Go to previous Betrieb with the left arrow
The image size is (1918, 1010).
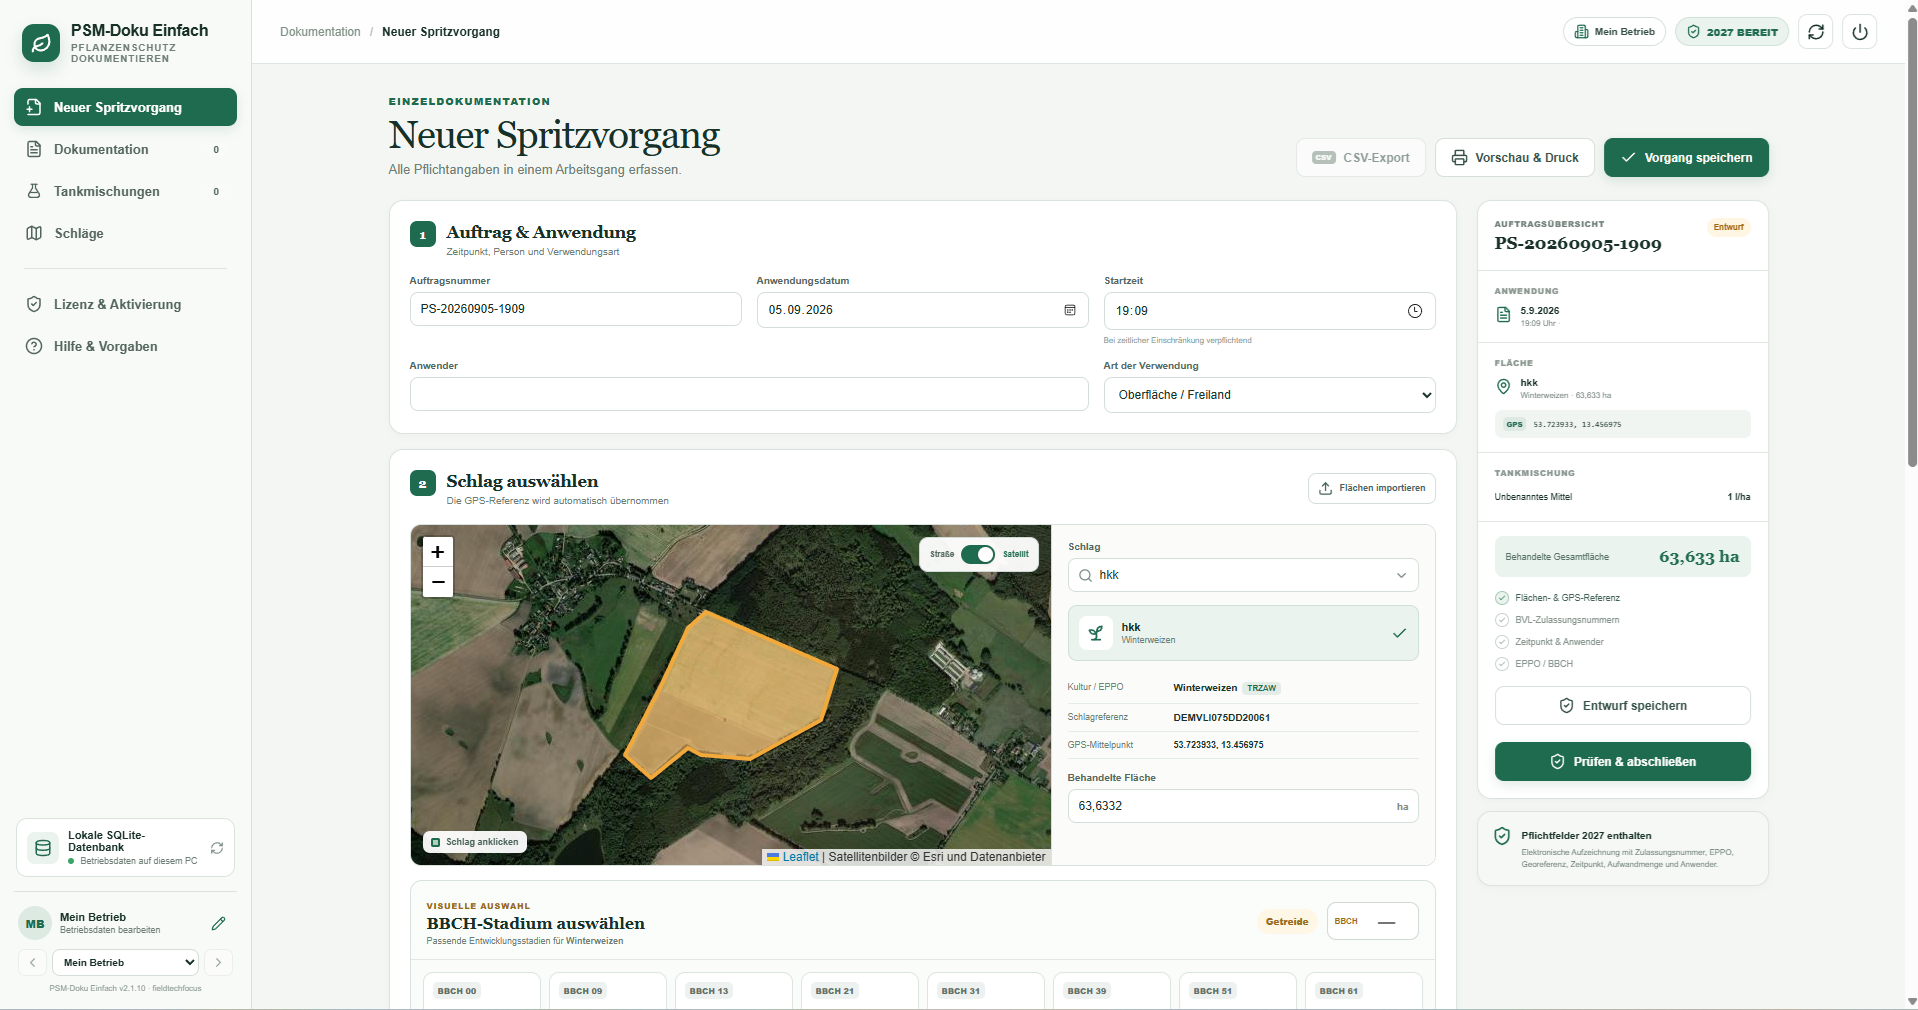33,963
